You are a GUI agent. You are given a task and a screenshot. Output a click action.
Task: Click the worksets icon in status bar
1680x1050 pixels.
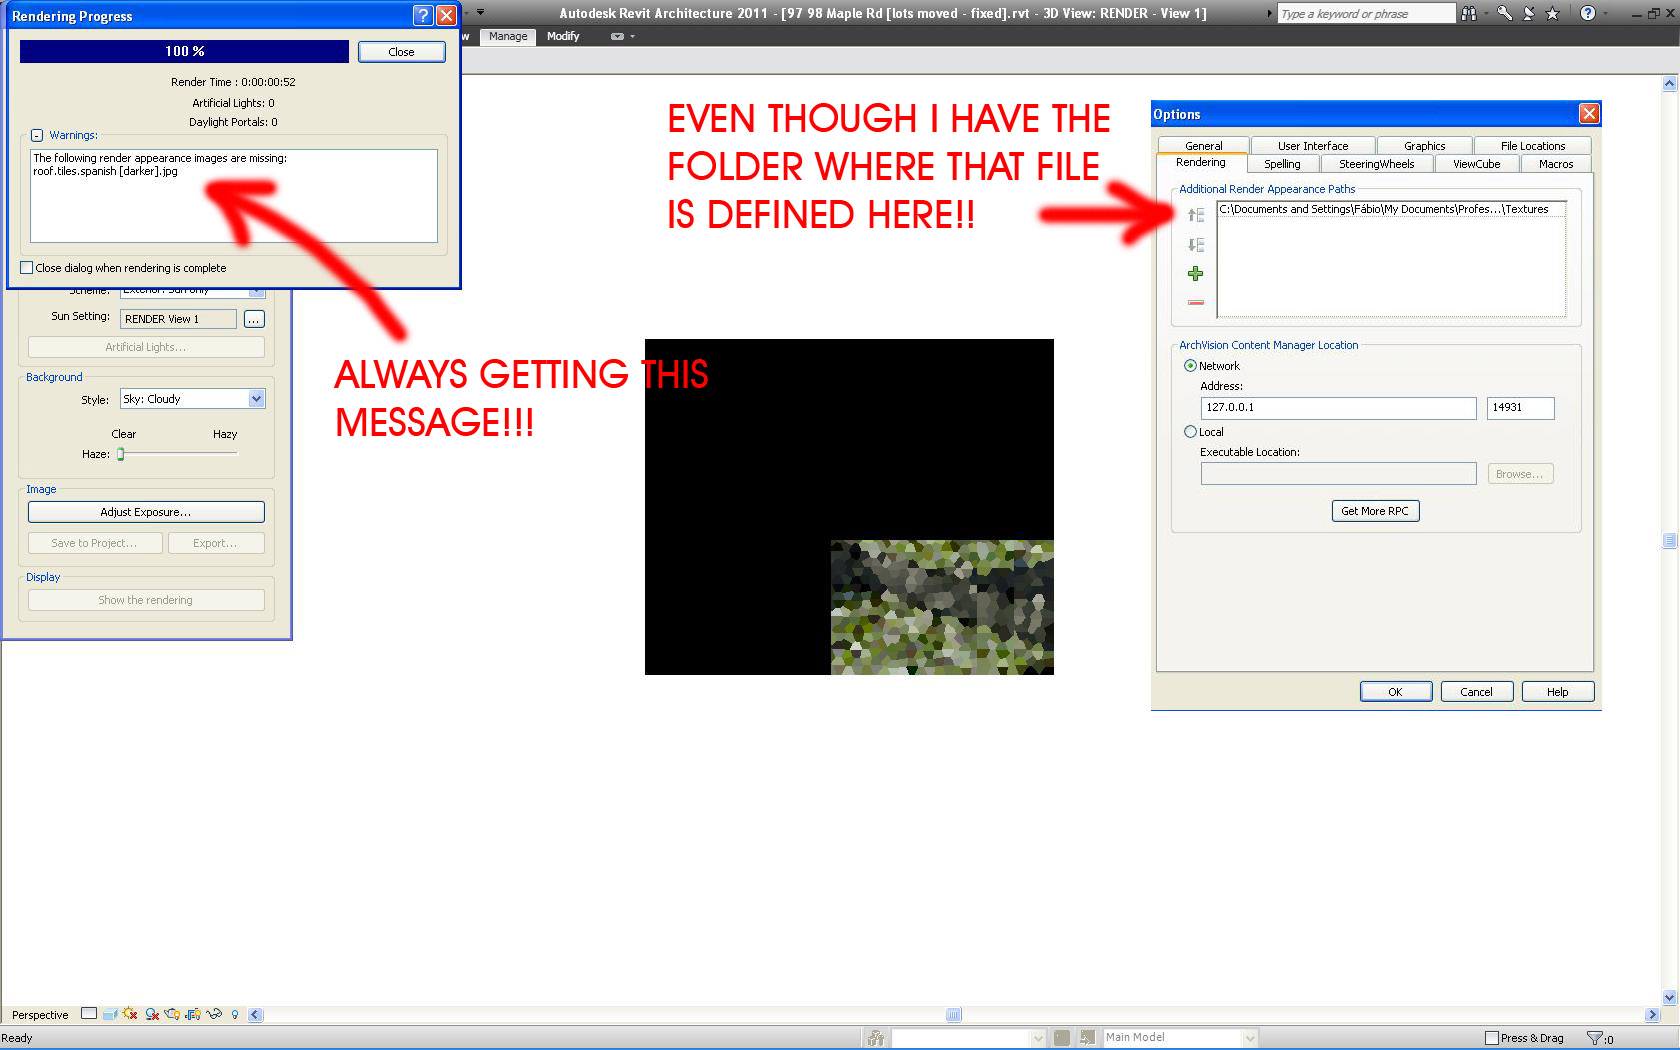pyautogui.click(x=876, y=1038)
